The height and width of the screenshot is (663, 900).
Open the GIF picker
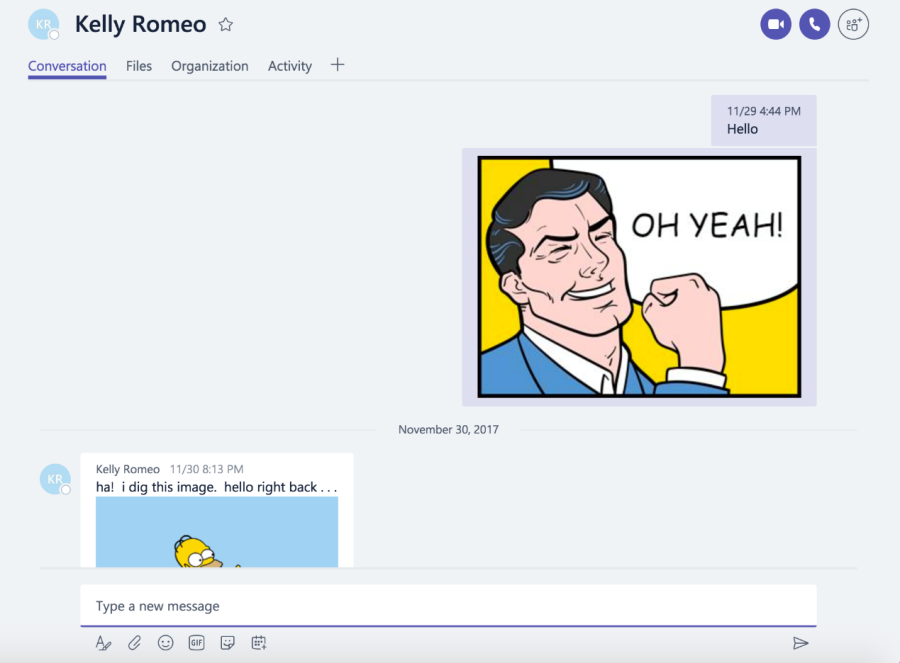196,643
